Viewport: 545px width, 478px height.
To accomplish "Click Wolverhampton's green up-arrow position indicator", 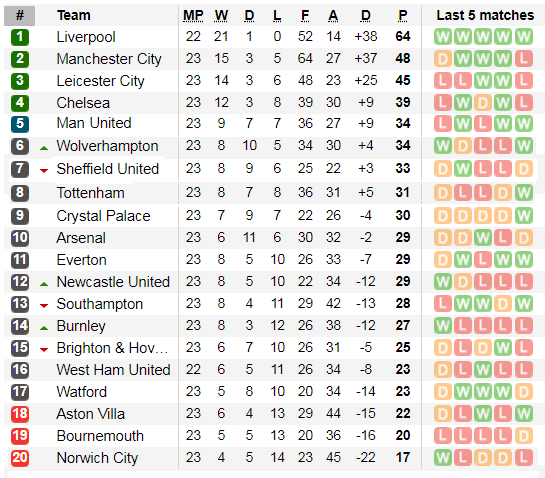I will coord(44,148).
